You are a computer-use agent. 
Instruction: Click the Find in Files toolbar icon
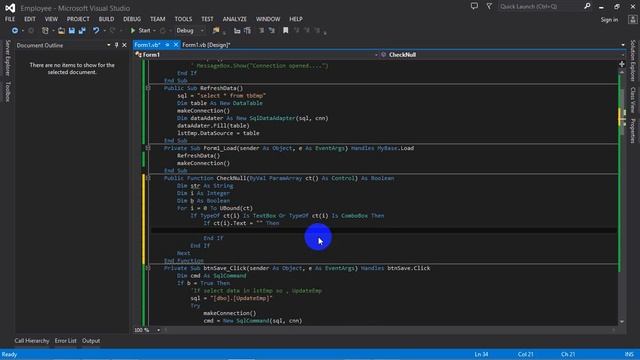tap(216, 31)
